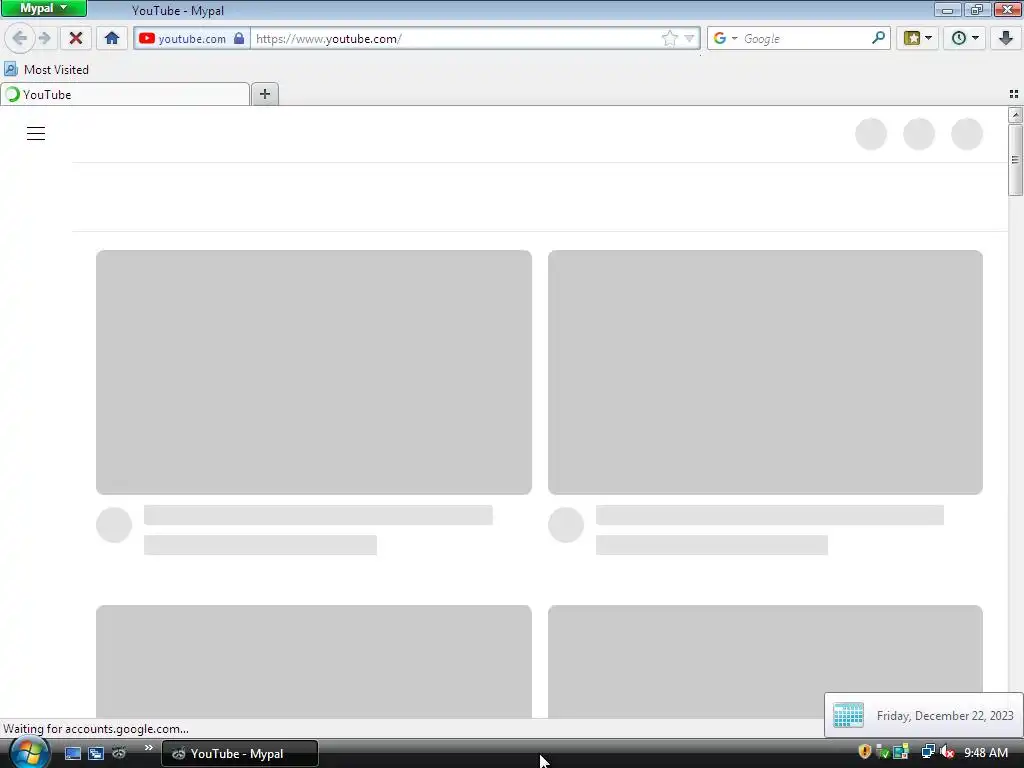Image resolution: width=1024 pixels, height=768 pixels.
Task: Open the history clock button
Action: pyautogui.click(x=959, y=38)
